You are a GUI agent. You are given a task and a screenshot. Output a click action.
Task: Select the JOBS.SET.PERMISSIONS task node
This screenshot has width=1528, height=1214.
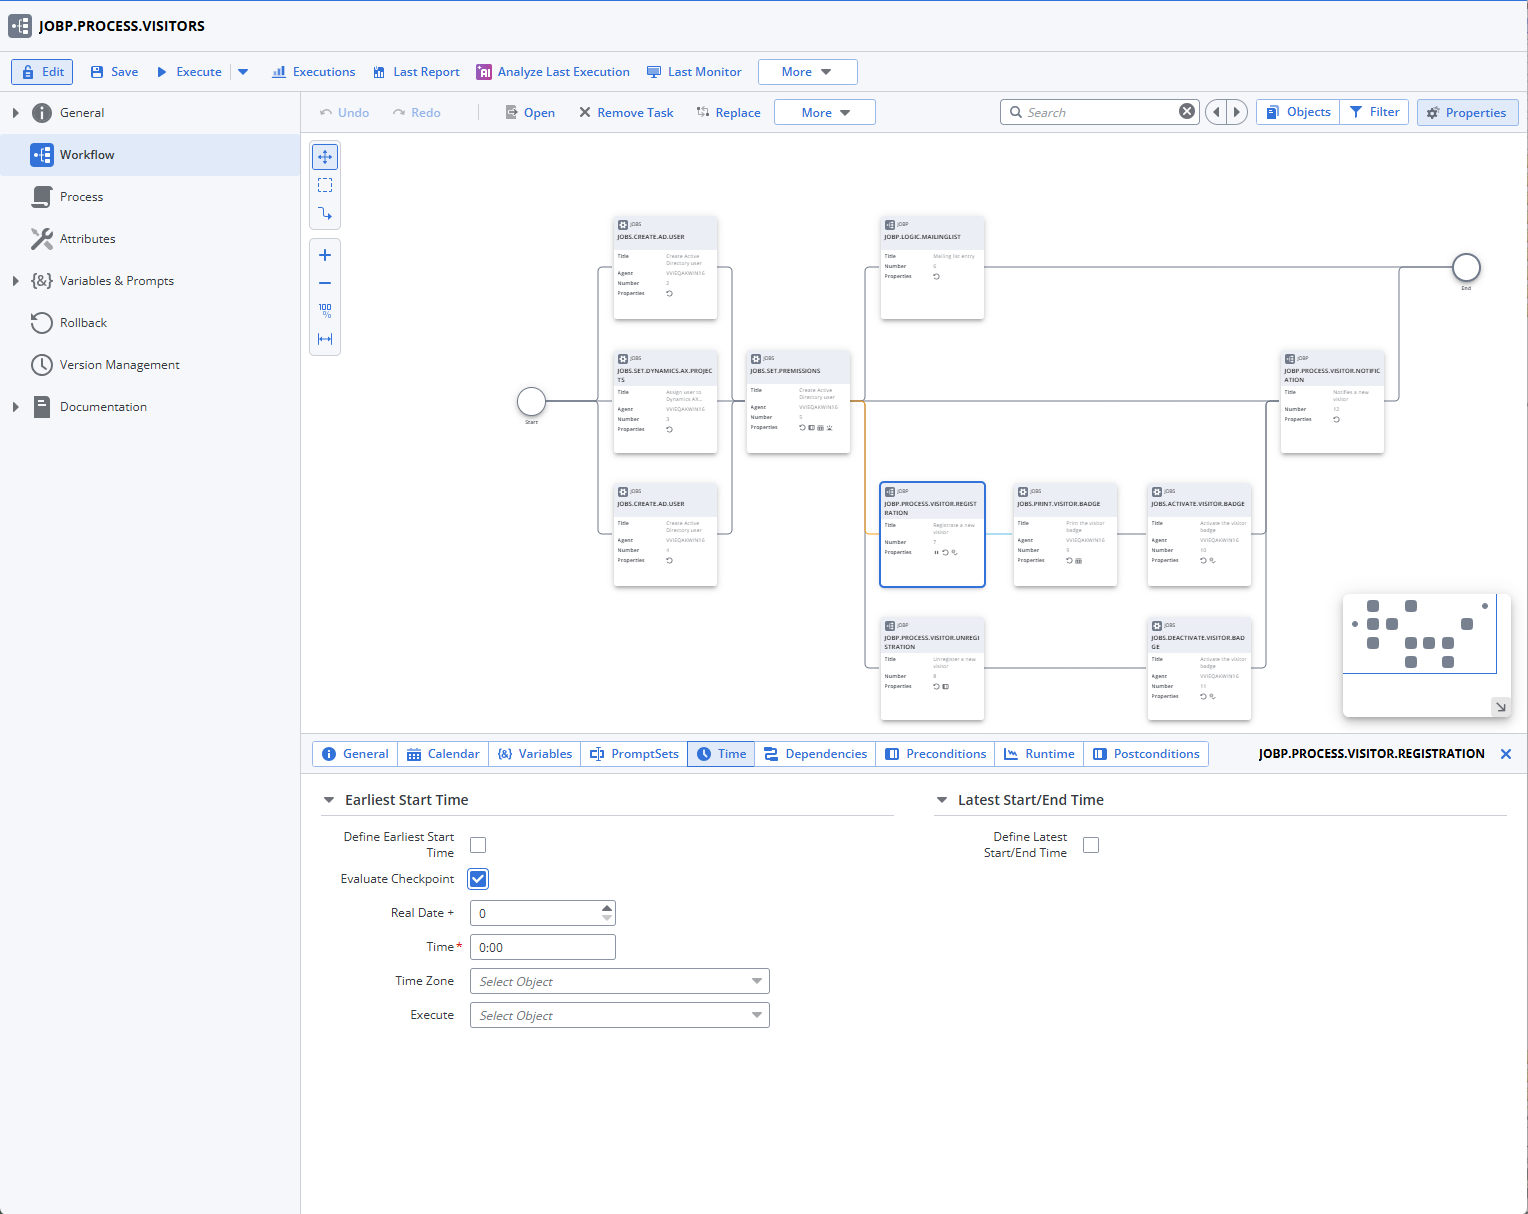tap(798, 401)
